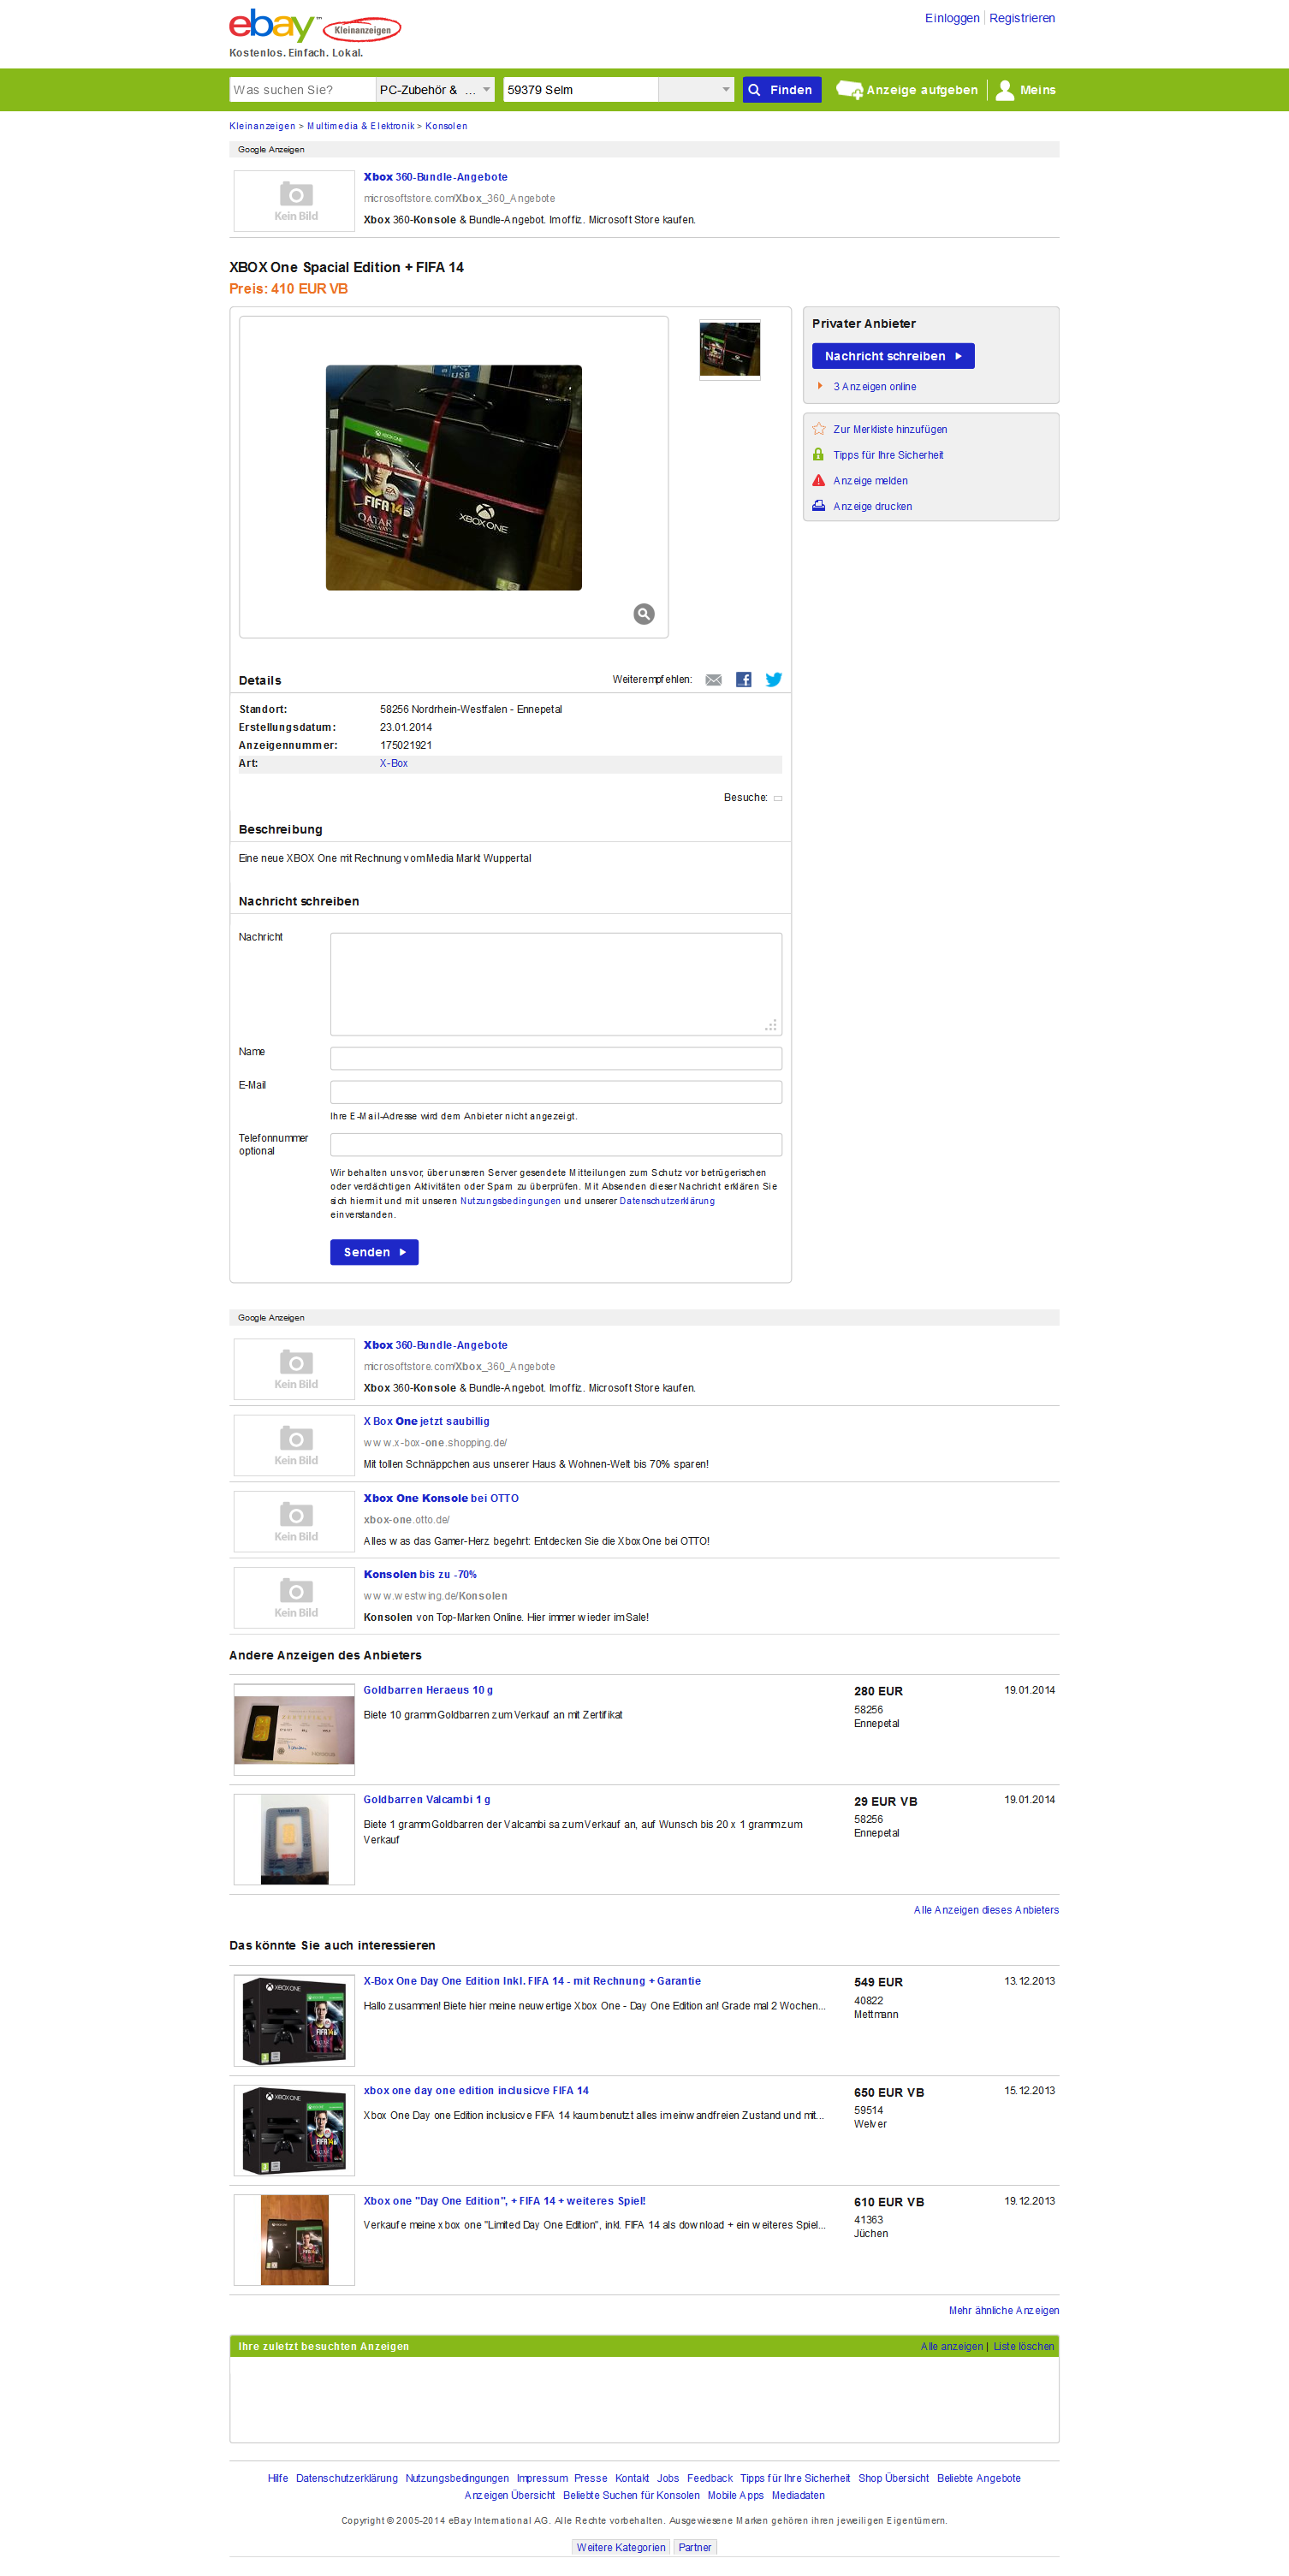The width and height of the screenshot is (1289, 2576).
Task: Share listing on Twitter bird icon
Action: tap(773, 680)
